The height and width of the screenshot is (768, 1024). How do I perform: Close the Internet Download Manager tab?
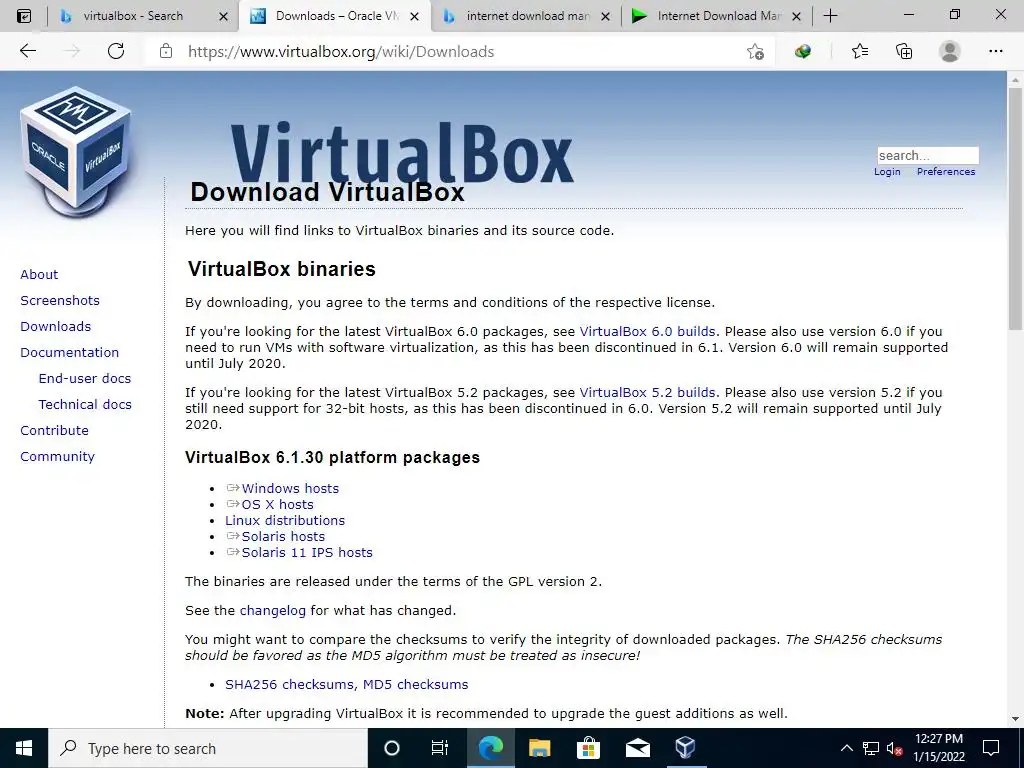pyautogui.click(x=796, y=16)
